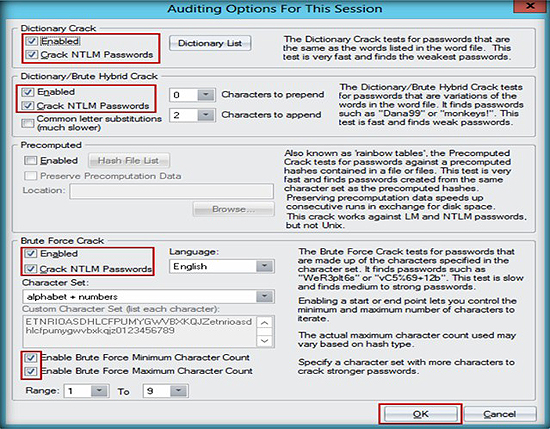Toggle Enable Brute Force Minimum Character Count

pos(31,358)
